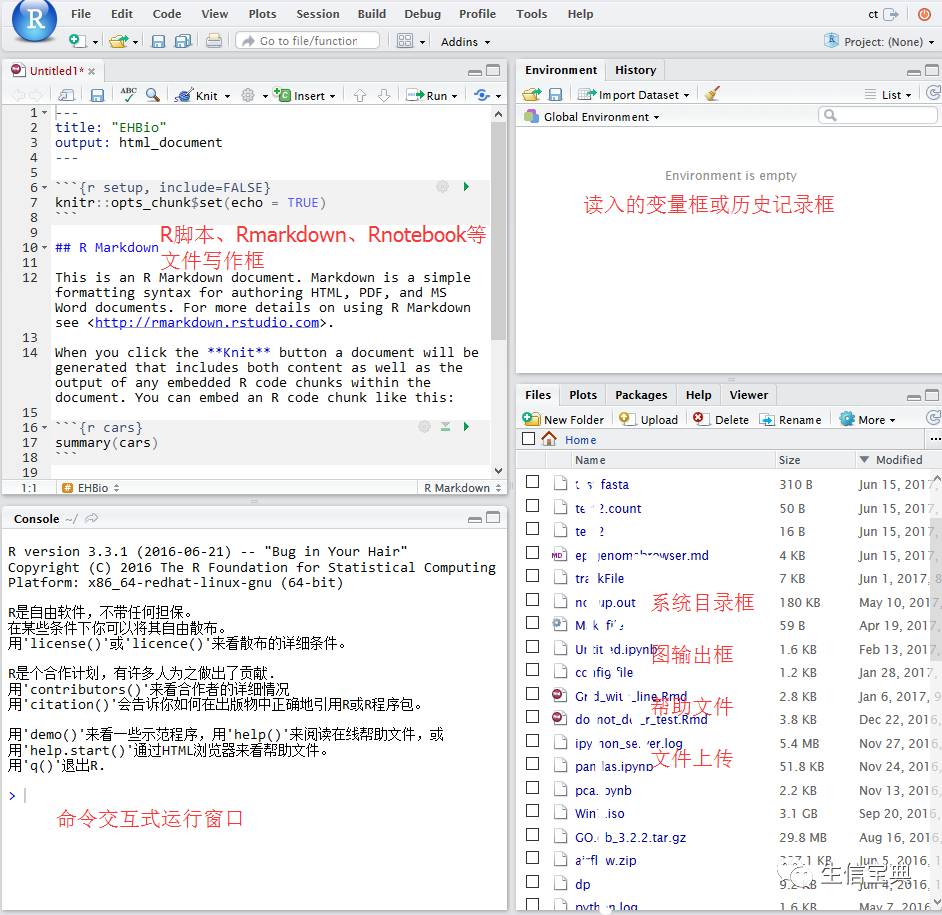Load workspace icon in Environment pane
This screenshot has height=915, width=942.
[x=531, y=94]
